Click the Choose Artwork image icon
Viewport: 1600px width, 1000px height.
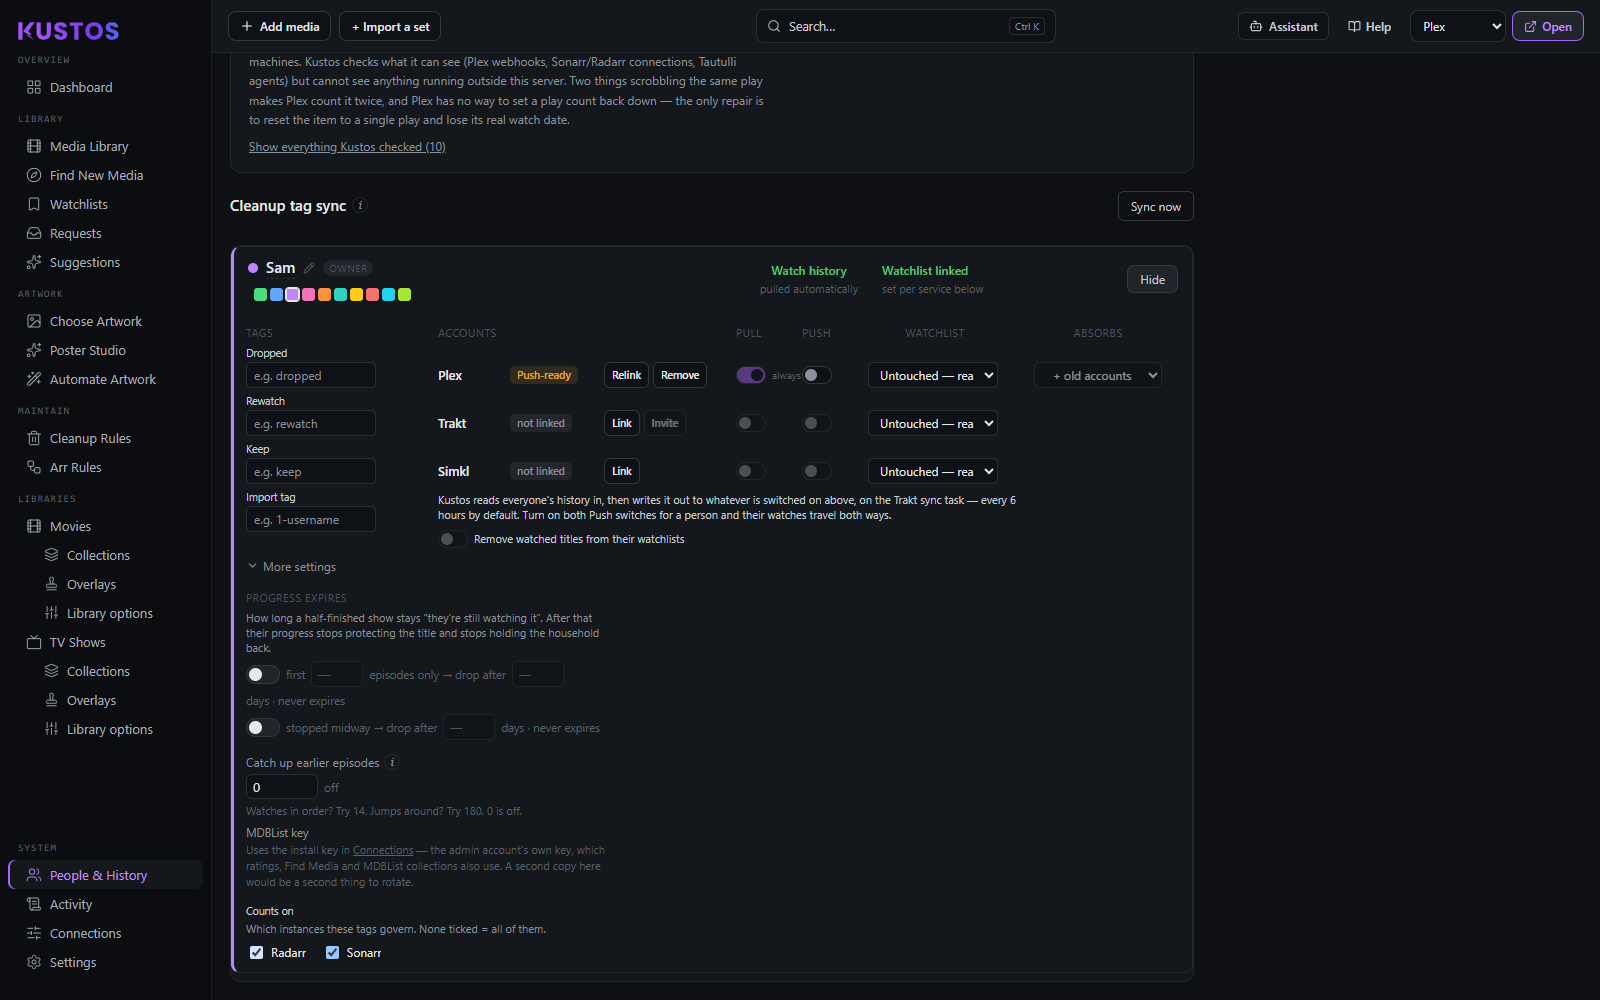pyautogui.click(x=34, y=321)
